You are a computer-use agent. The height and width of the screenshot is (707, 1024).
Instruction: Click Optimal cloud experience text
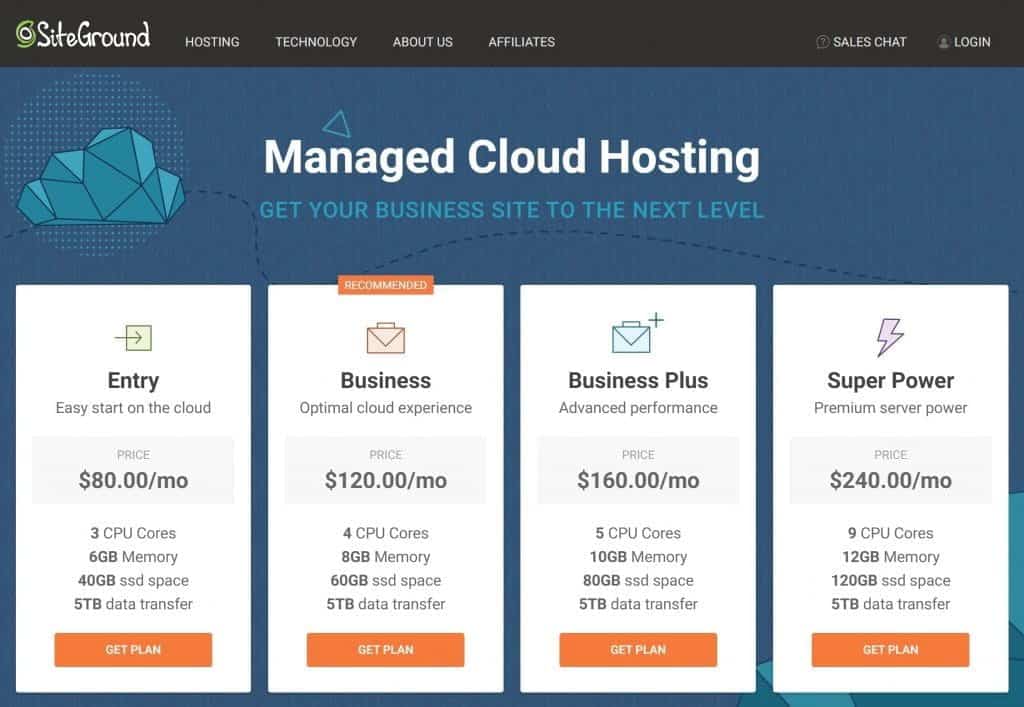coord(385,408)
